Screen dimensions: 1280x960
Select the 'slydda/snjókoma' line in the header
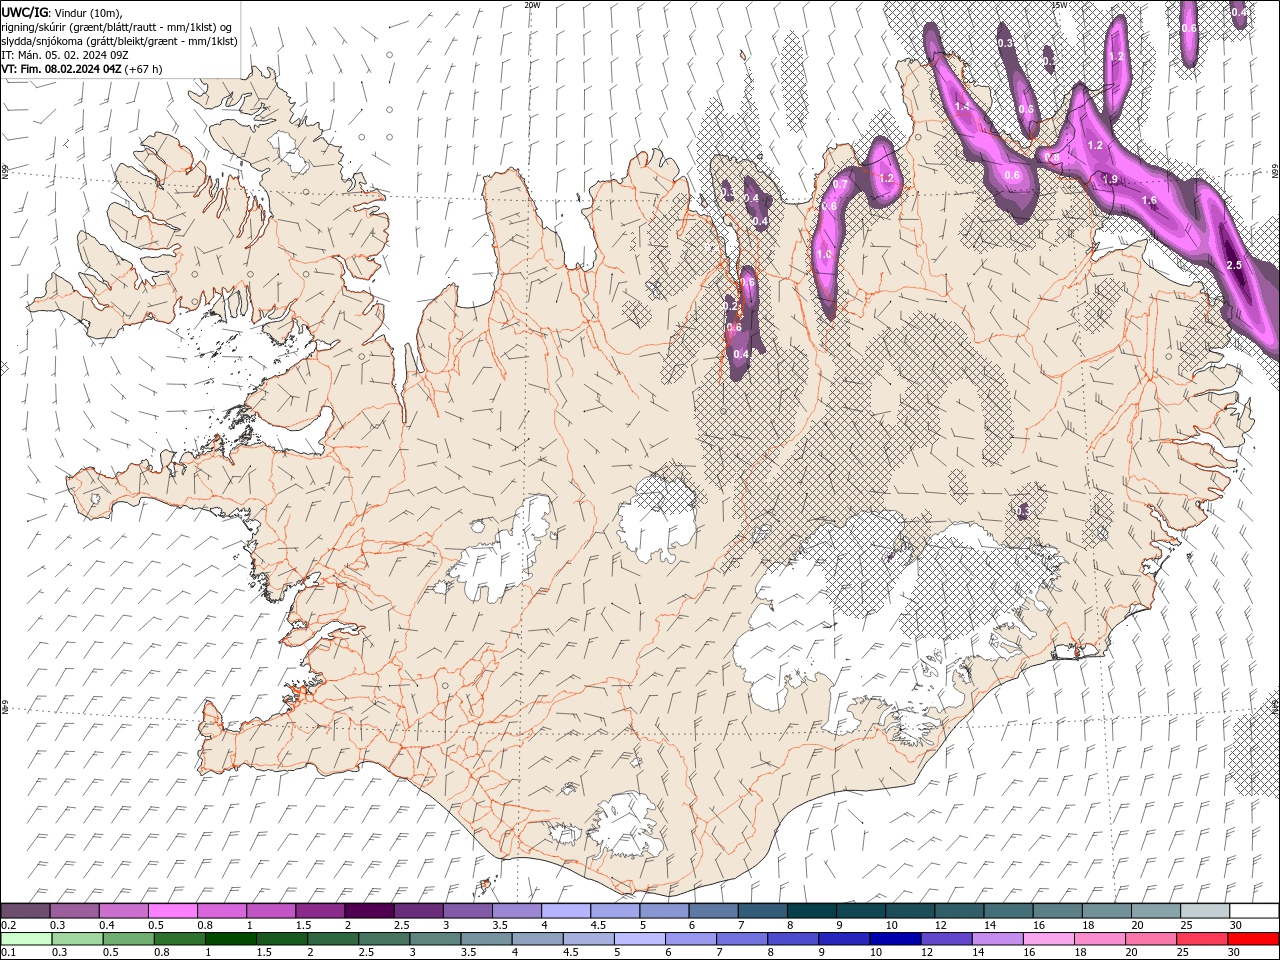point(120,41)
